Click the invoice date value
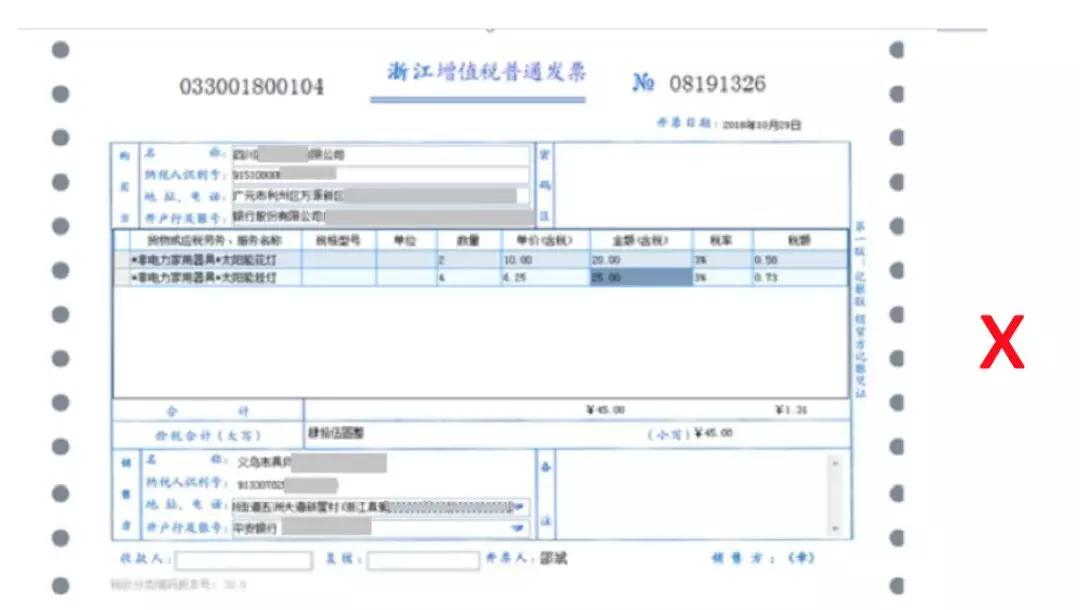 coord(762,125)
